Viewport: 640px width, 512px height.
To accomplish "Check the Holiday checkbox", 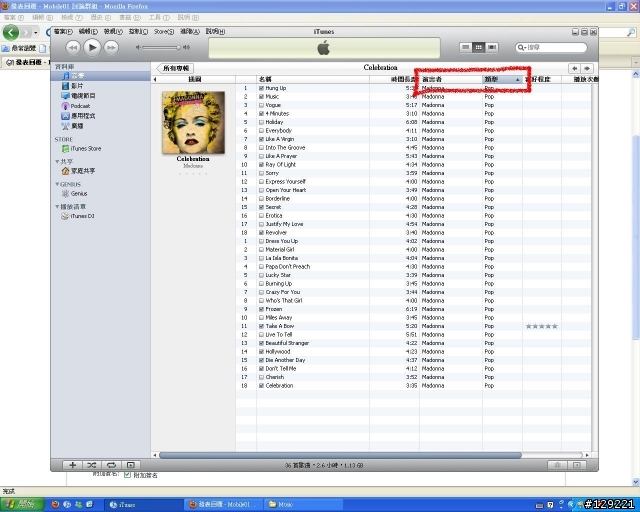I will (x=261, y=122).
